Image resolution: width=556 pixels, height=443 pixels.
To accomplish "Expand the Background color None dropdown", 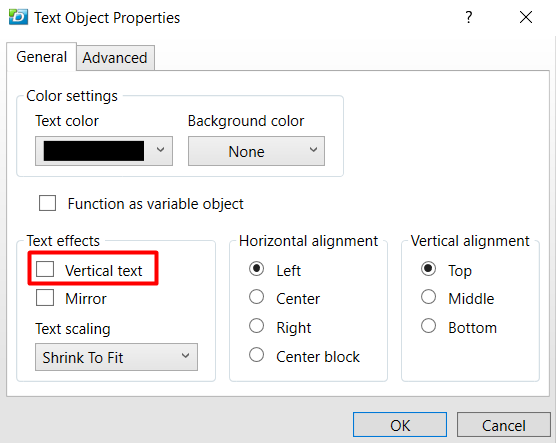I will tap(256, 151).
